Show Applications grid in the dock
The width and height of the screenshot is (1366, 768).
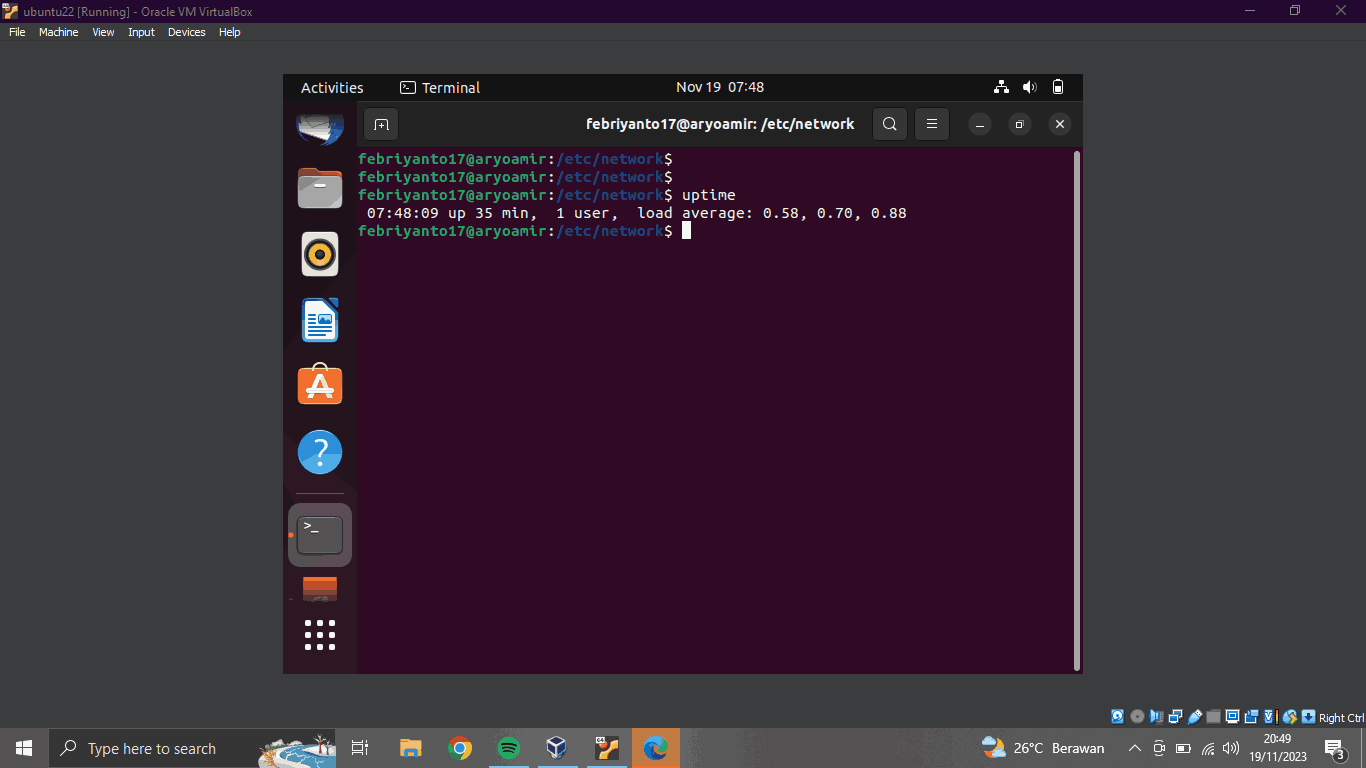320,634
